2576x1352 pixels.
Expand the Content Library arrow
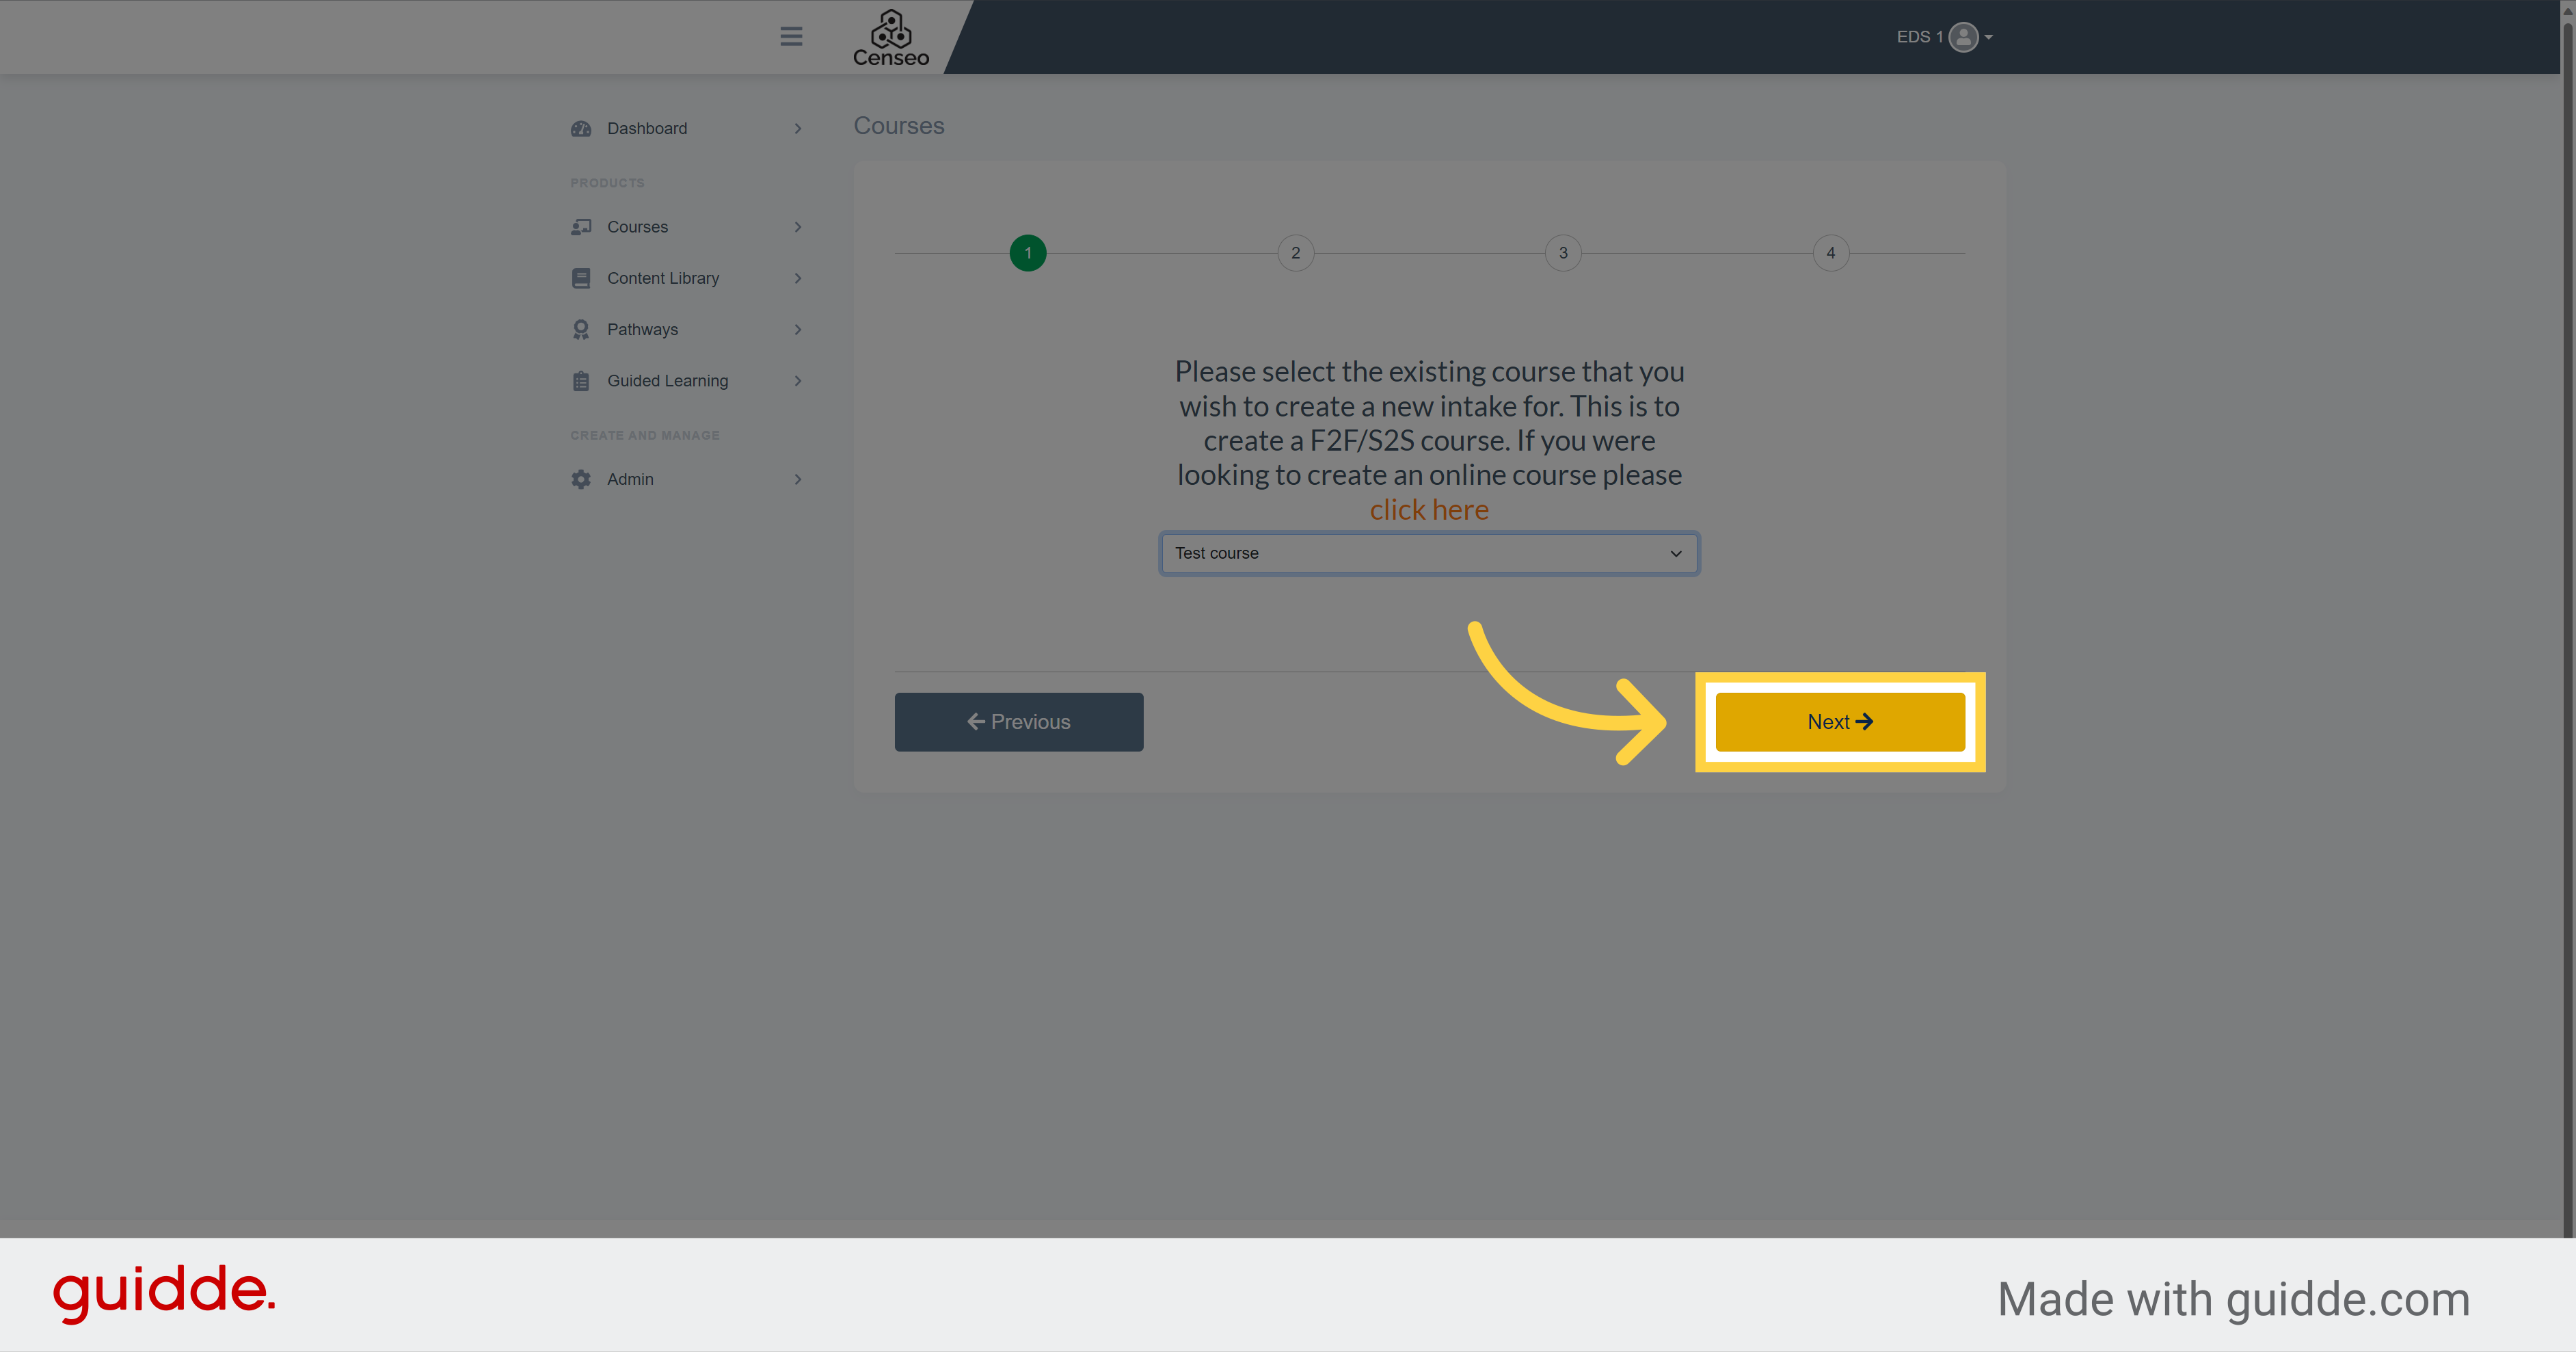coord(797,278)
